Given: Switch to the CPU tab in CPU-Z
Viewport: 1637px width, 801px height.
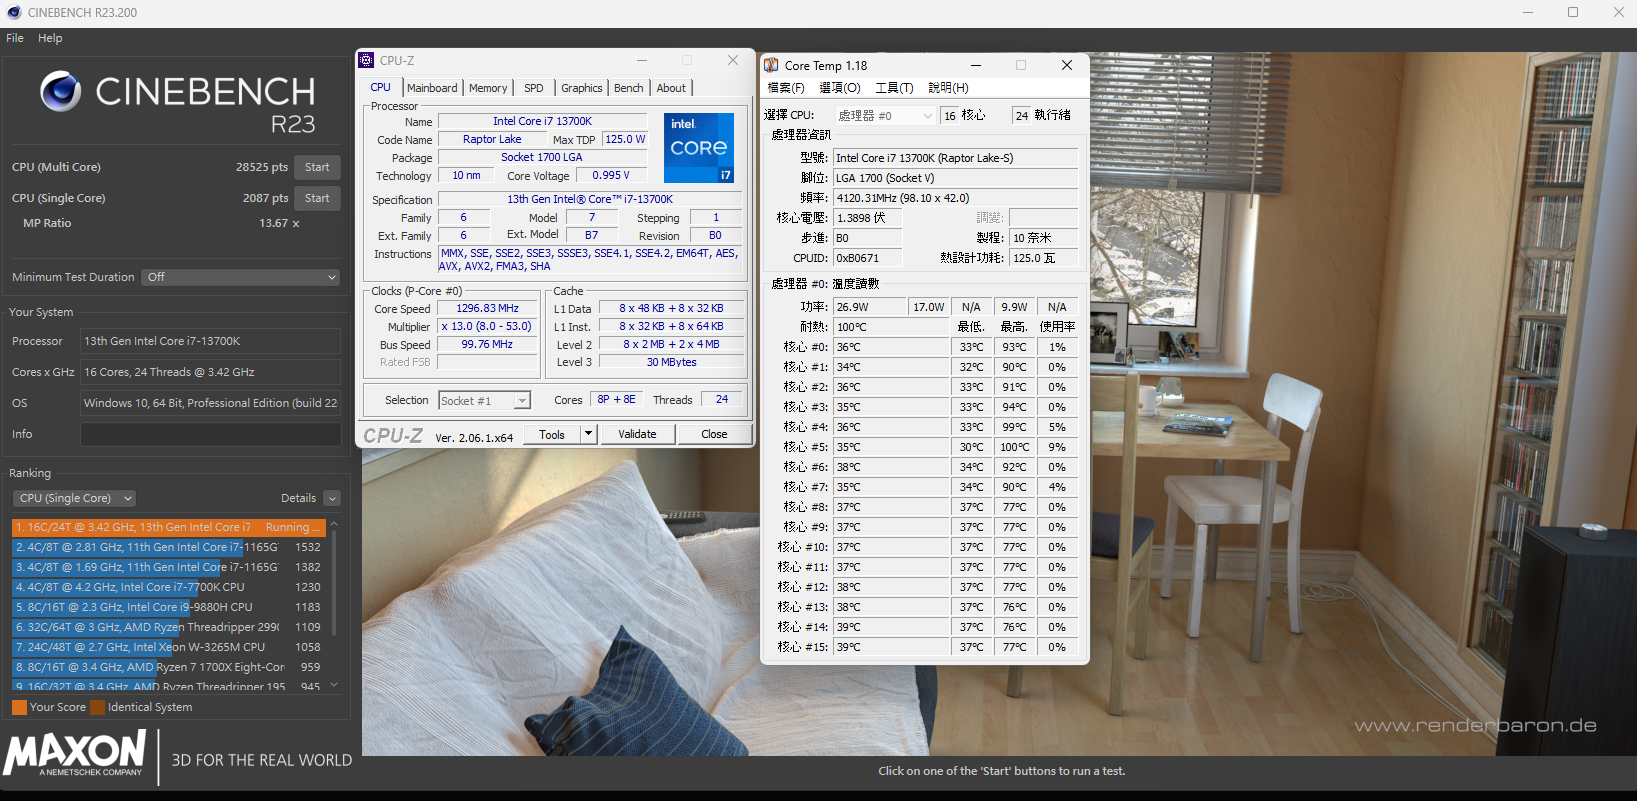Looking at the screenshot, I should click(x=381, y=87).
